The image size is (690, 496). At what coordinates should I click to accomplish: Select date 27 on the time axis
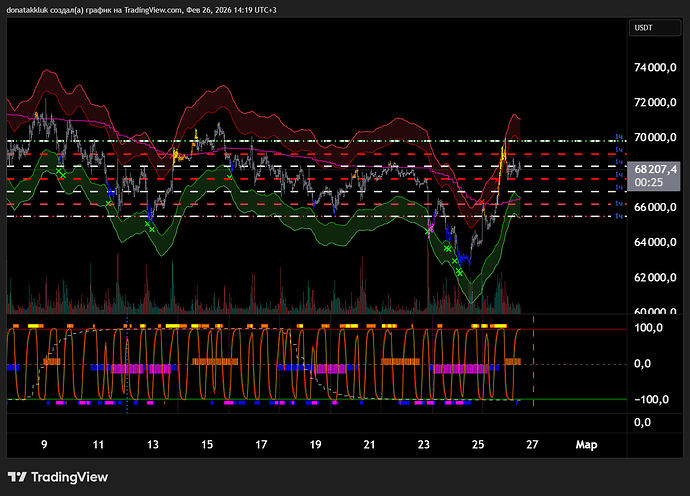pyautogui.click(x=531, y=443)
